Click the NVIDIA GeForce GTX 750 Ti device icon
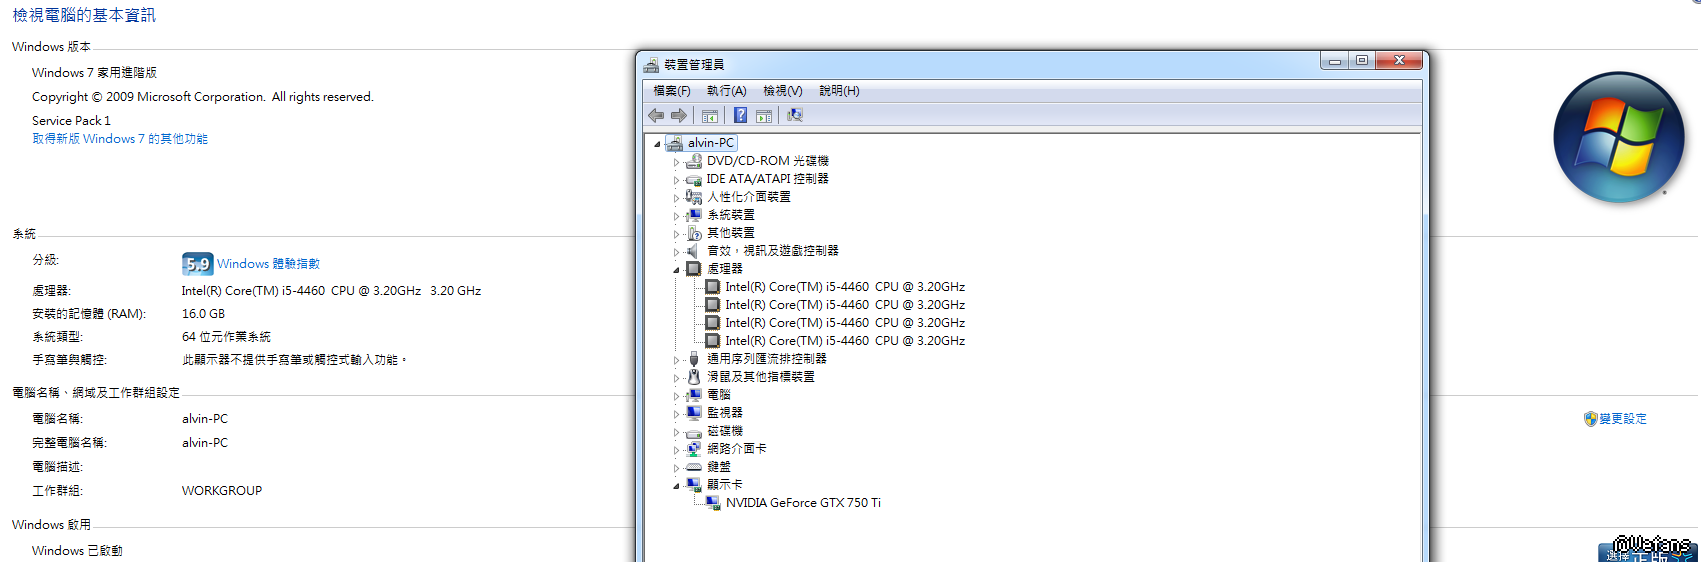 [x=713, y=503]
